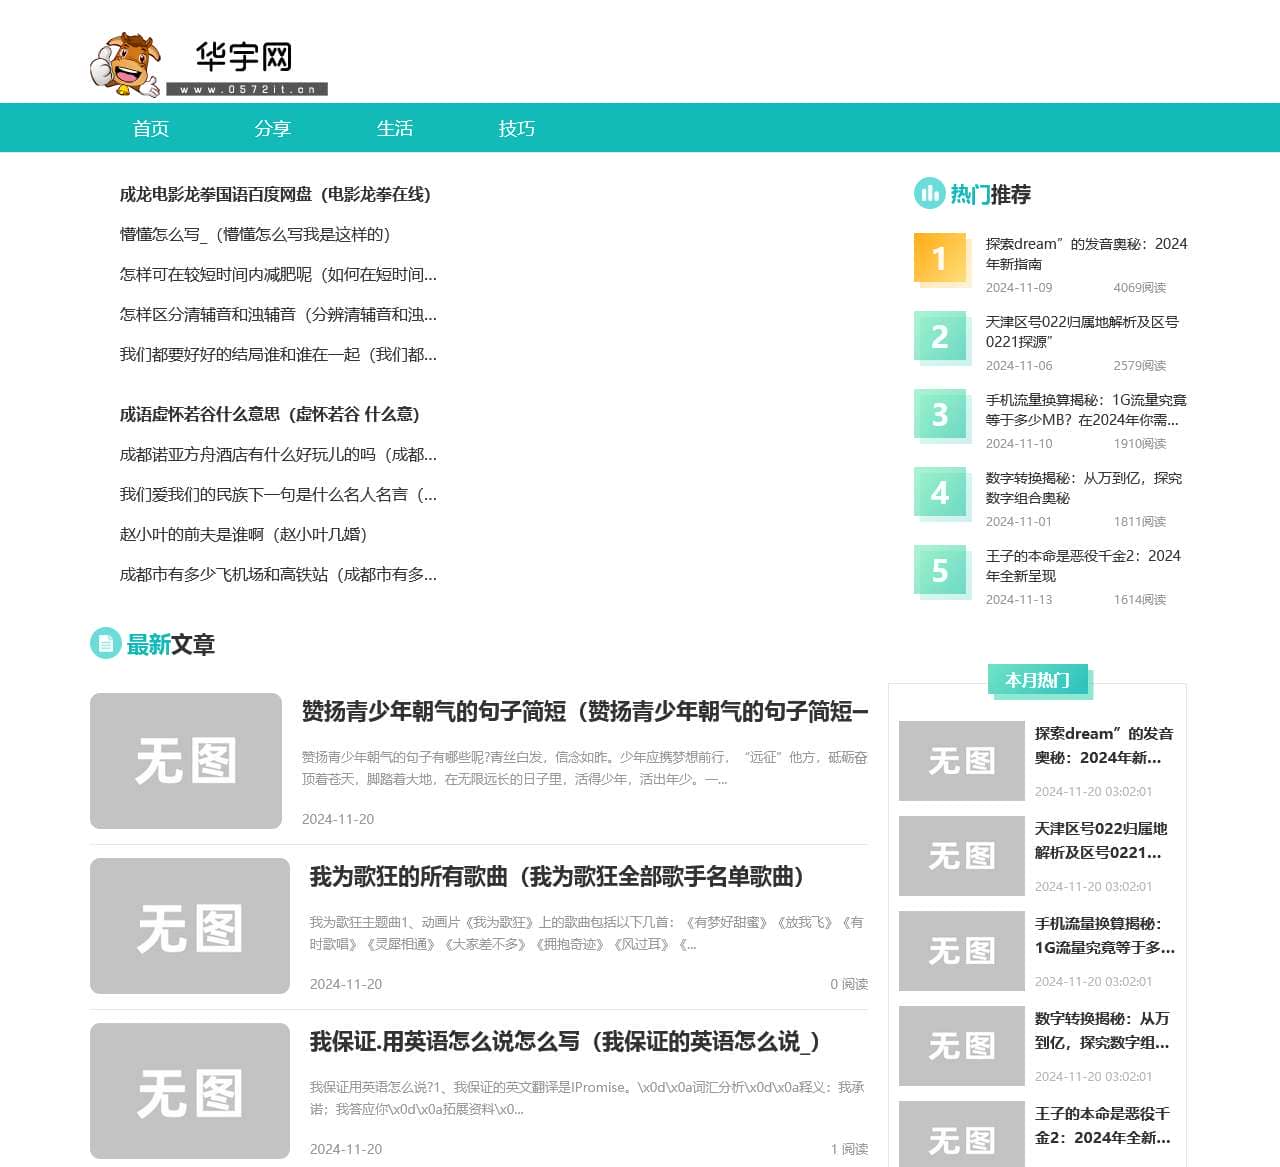Click the 无图 thumbnail of first latest article
The image size is (1280, 1167).
(185, 760)
